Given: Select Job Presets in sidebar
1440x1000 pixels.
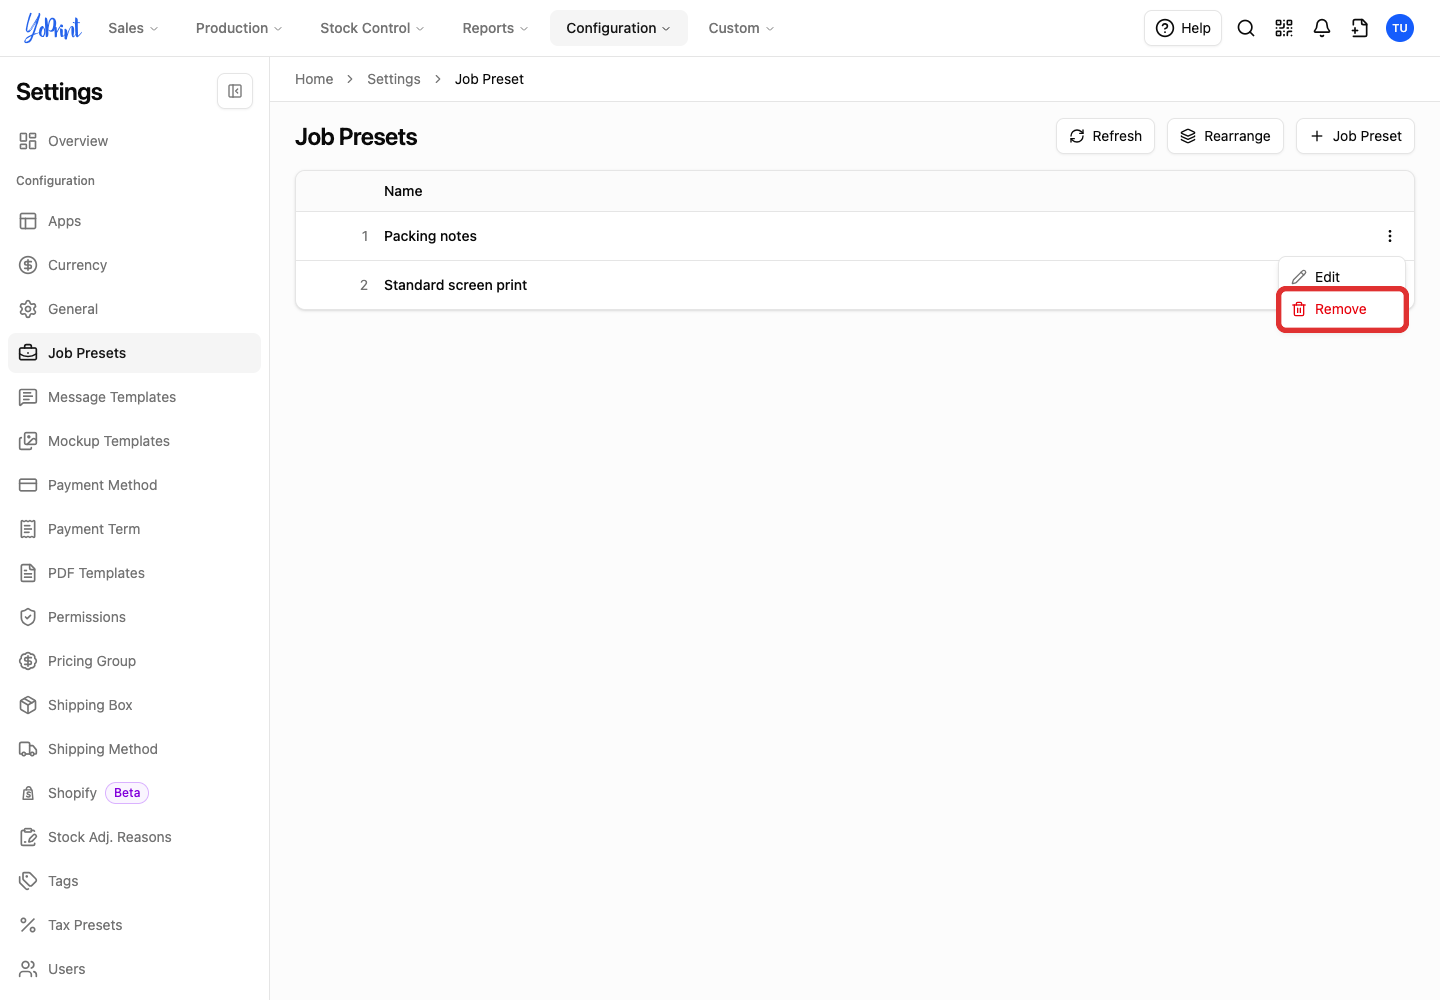Looking at the screenshot, I should point(134,353).
